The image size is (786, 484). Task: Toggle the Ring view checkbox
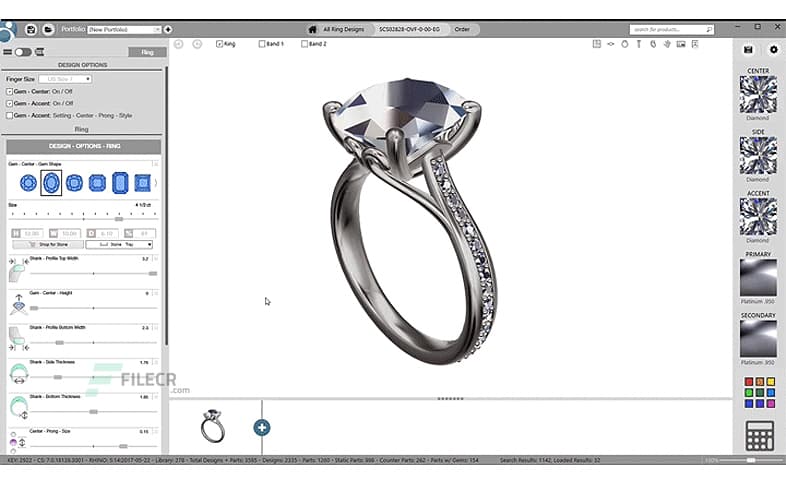click(x=219, y=44)
